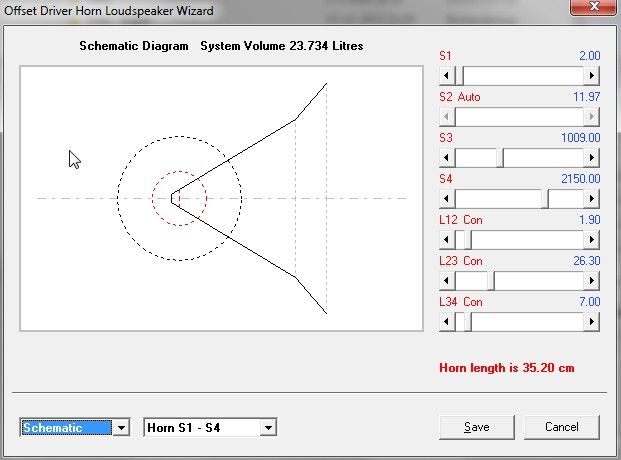This screenshot has width=621, height=460.
Task: Close the Offset Driver Horn Wizard window
Action: 594,6
